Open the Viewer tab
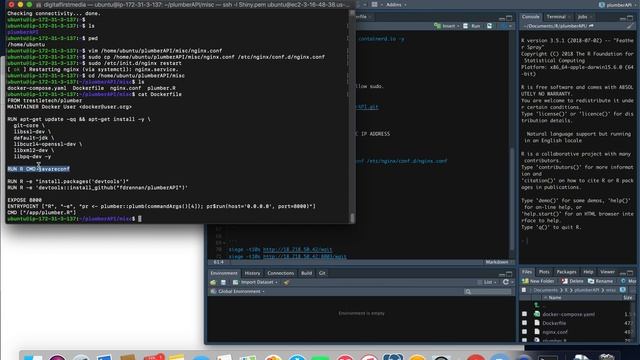Screen dimensions: 640x360 (607, 272)
